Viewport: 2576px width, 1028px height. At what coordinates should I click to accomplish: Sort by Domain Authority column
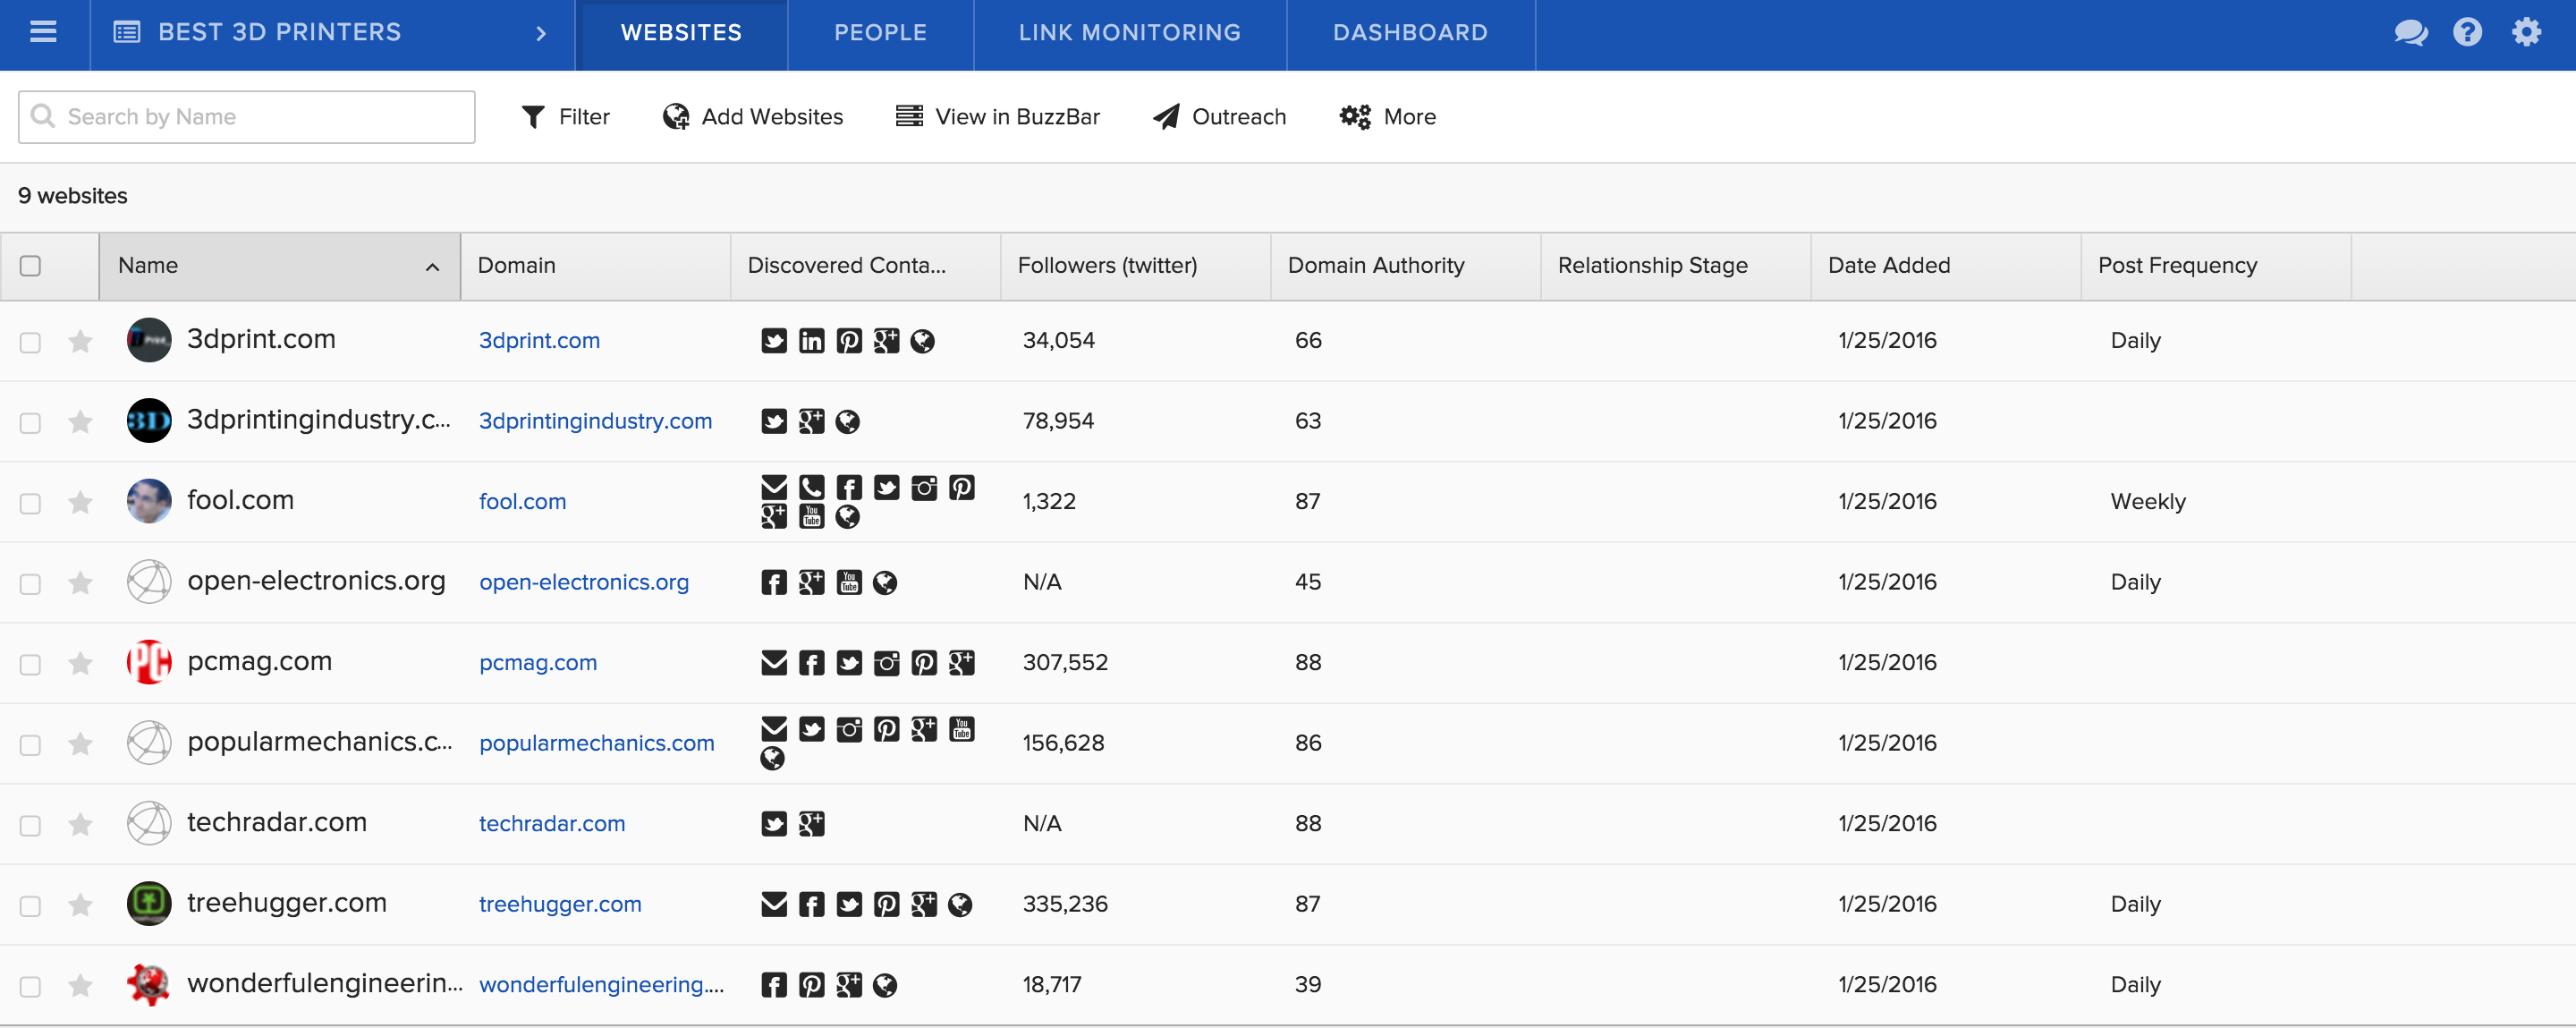pos(1405,266)
